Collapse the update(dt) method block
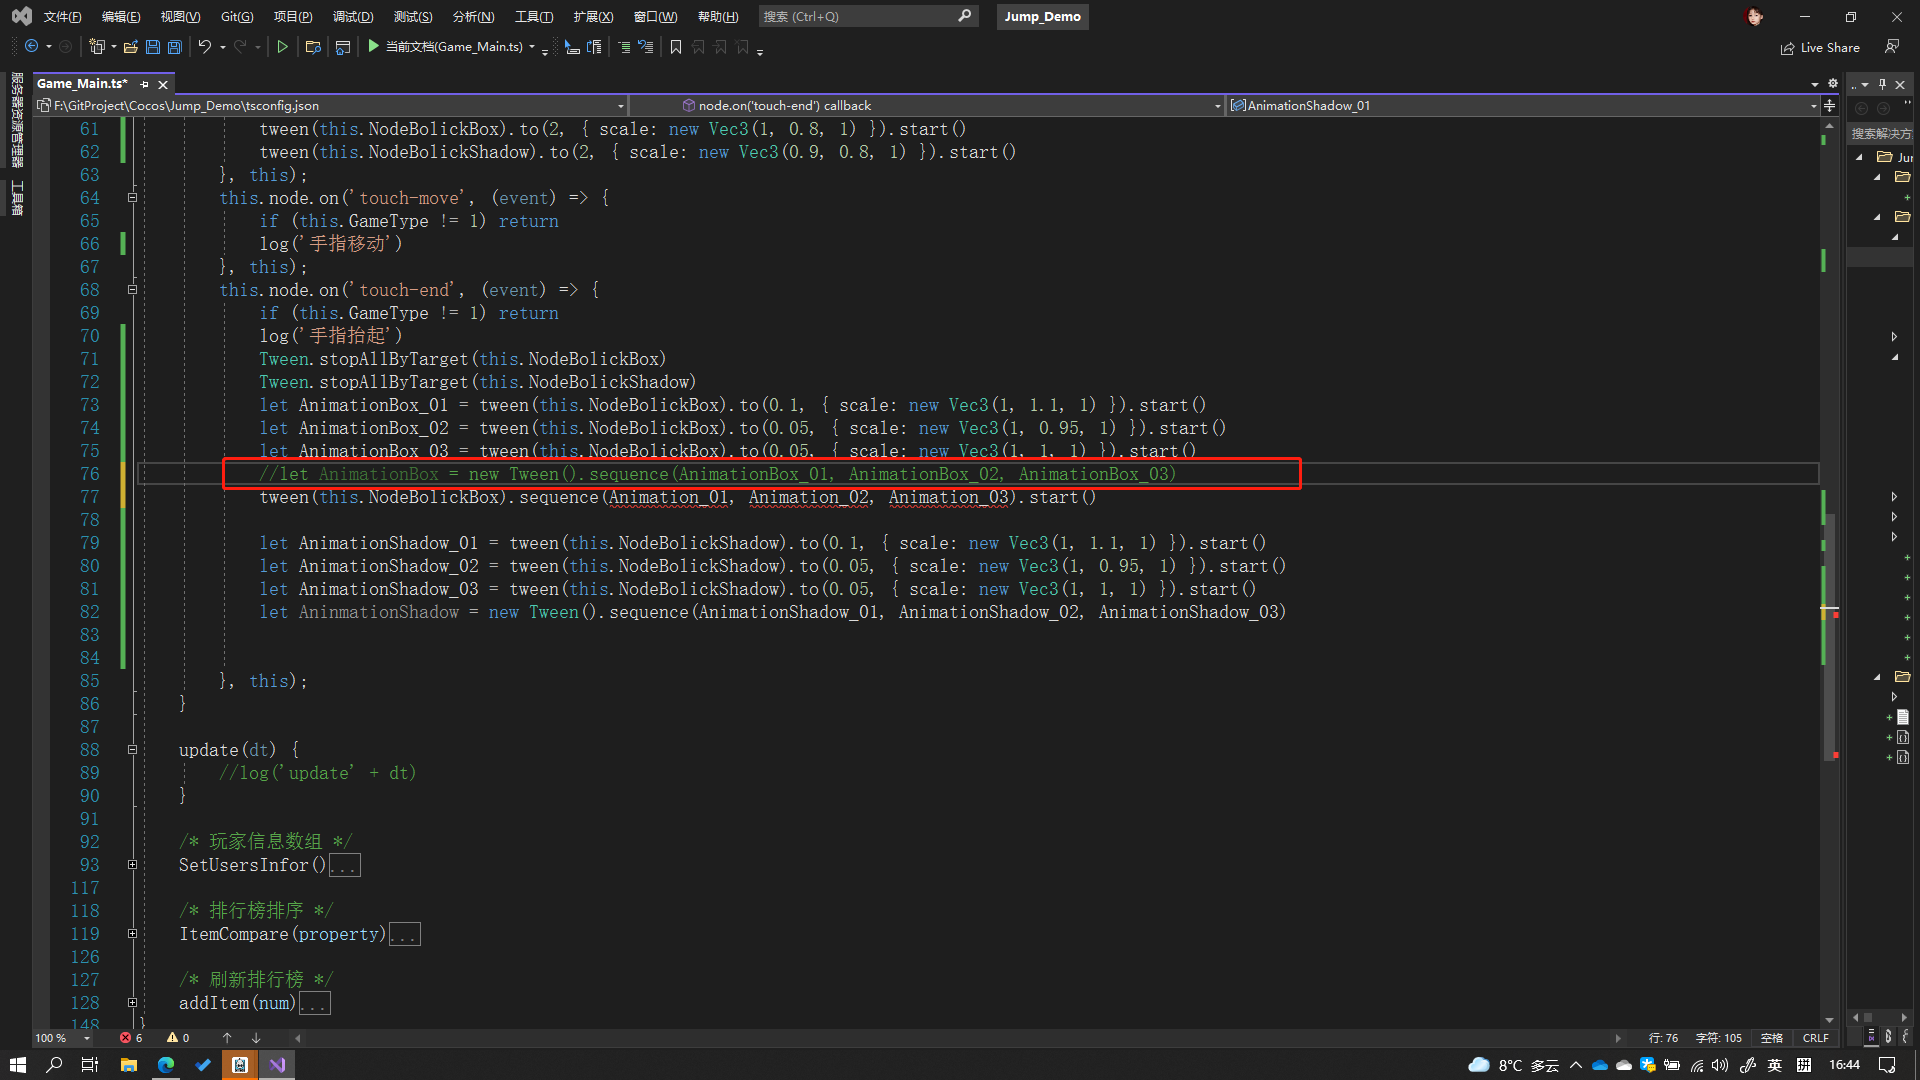 (132, 750)
